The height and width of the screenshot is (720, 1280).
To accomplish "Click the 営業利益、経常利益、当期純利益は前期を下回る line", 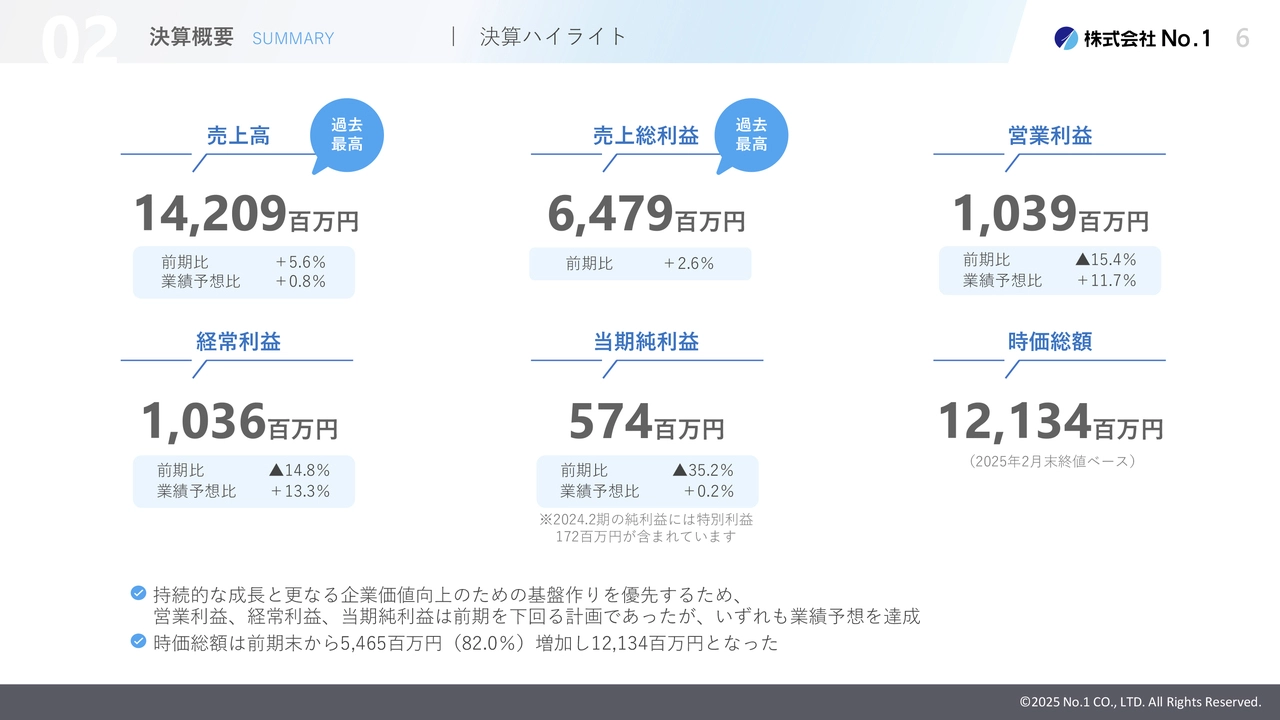I will [x=537, y=617].
